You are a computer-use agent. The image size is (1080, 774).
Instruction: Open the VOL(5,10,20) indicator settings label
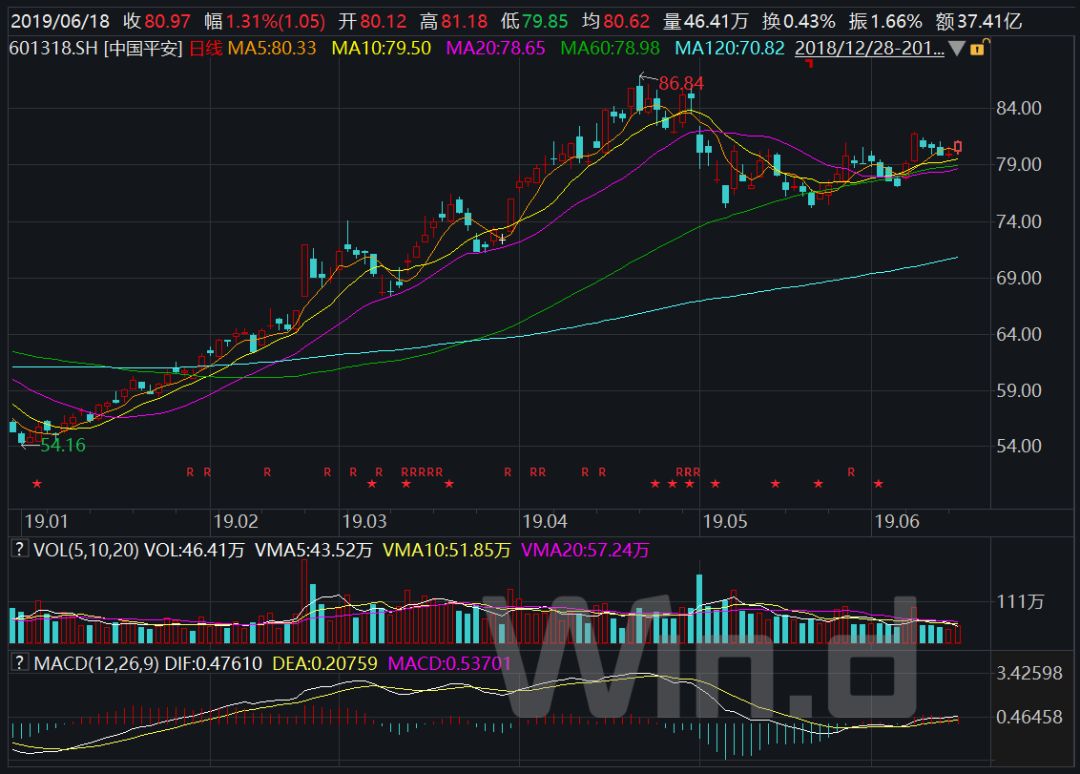pos(86,550)
